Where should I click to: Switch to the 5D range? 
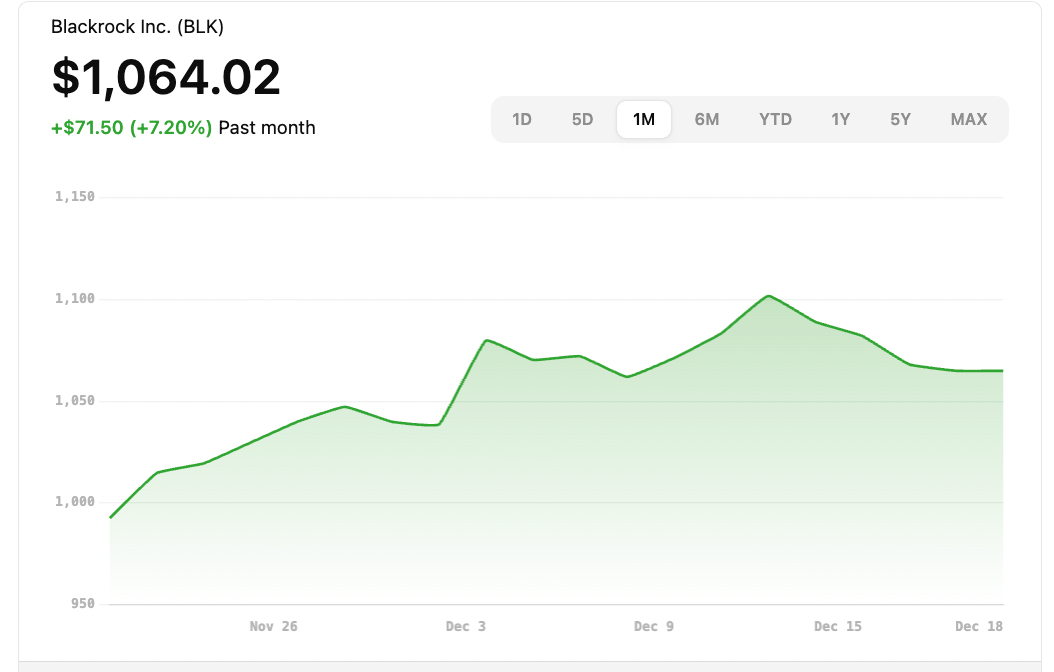pyautogui.click(x=582, y=120)
